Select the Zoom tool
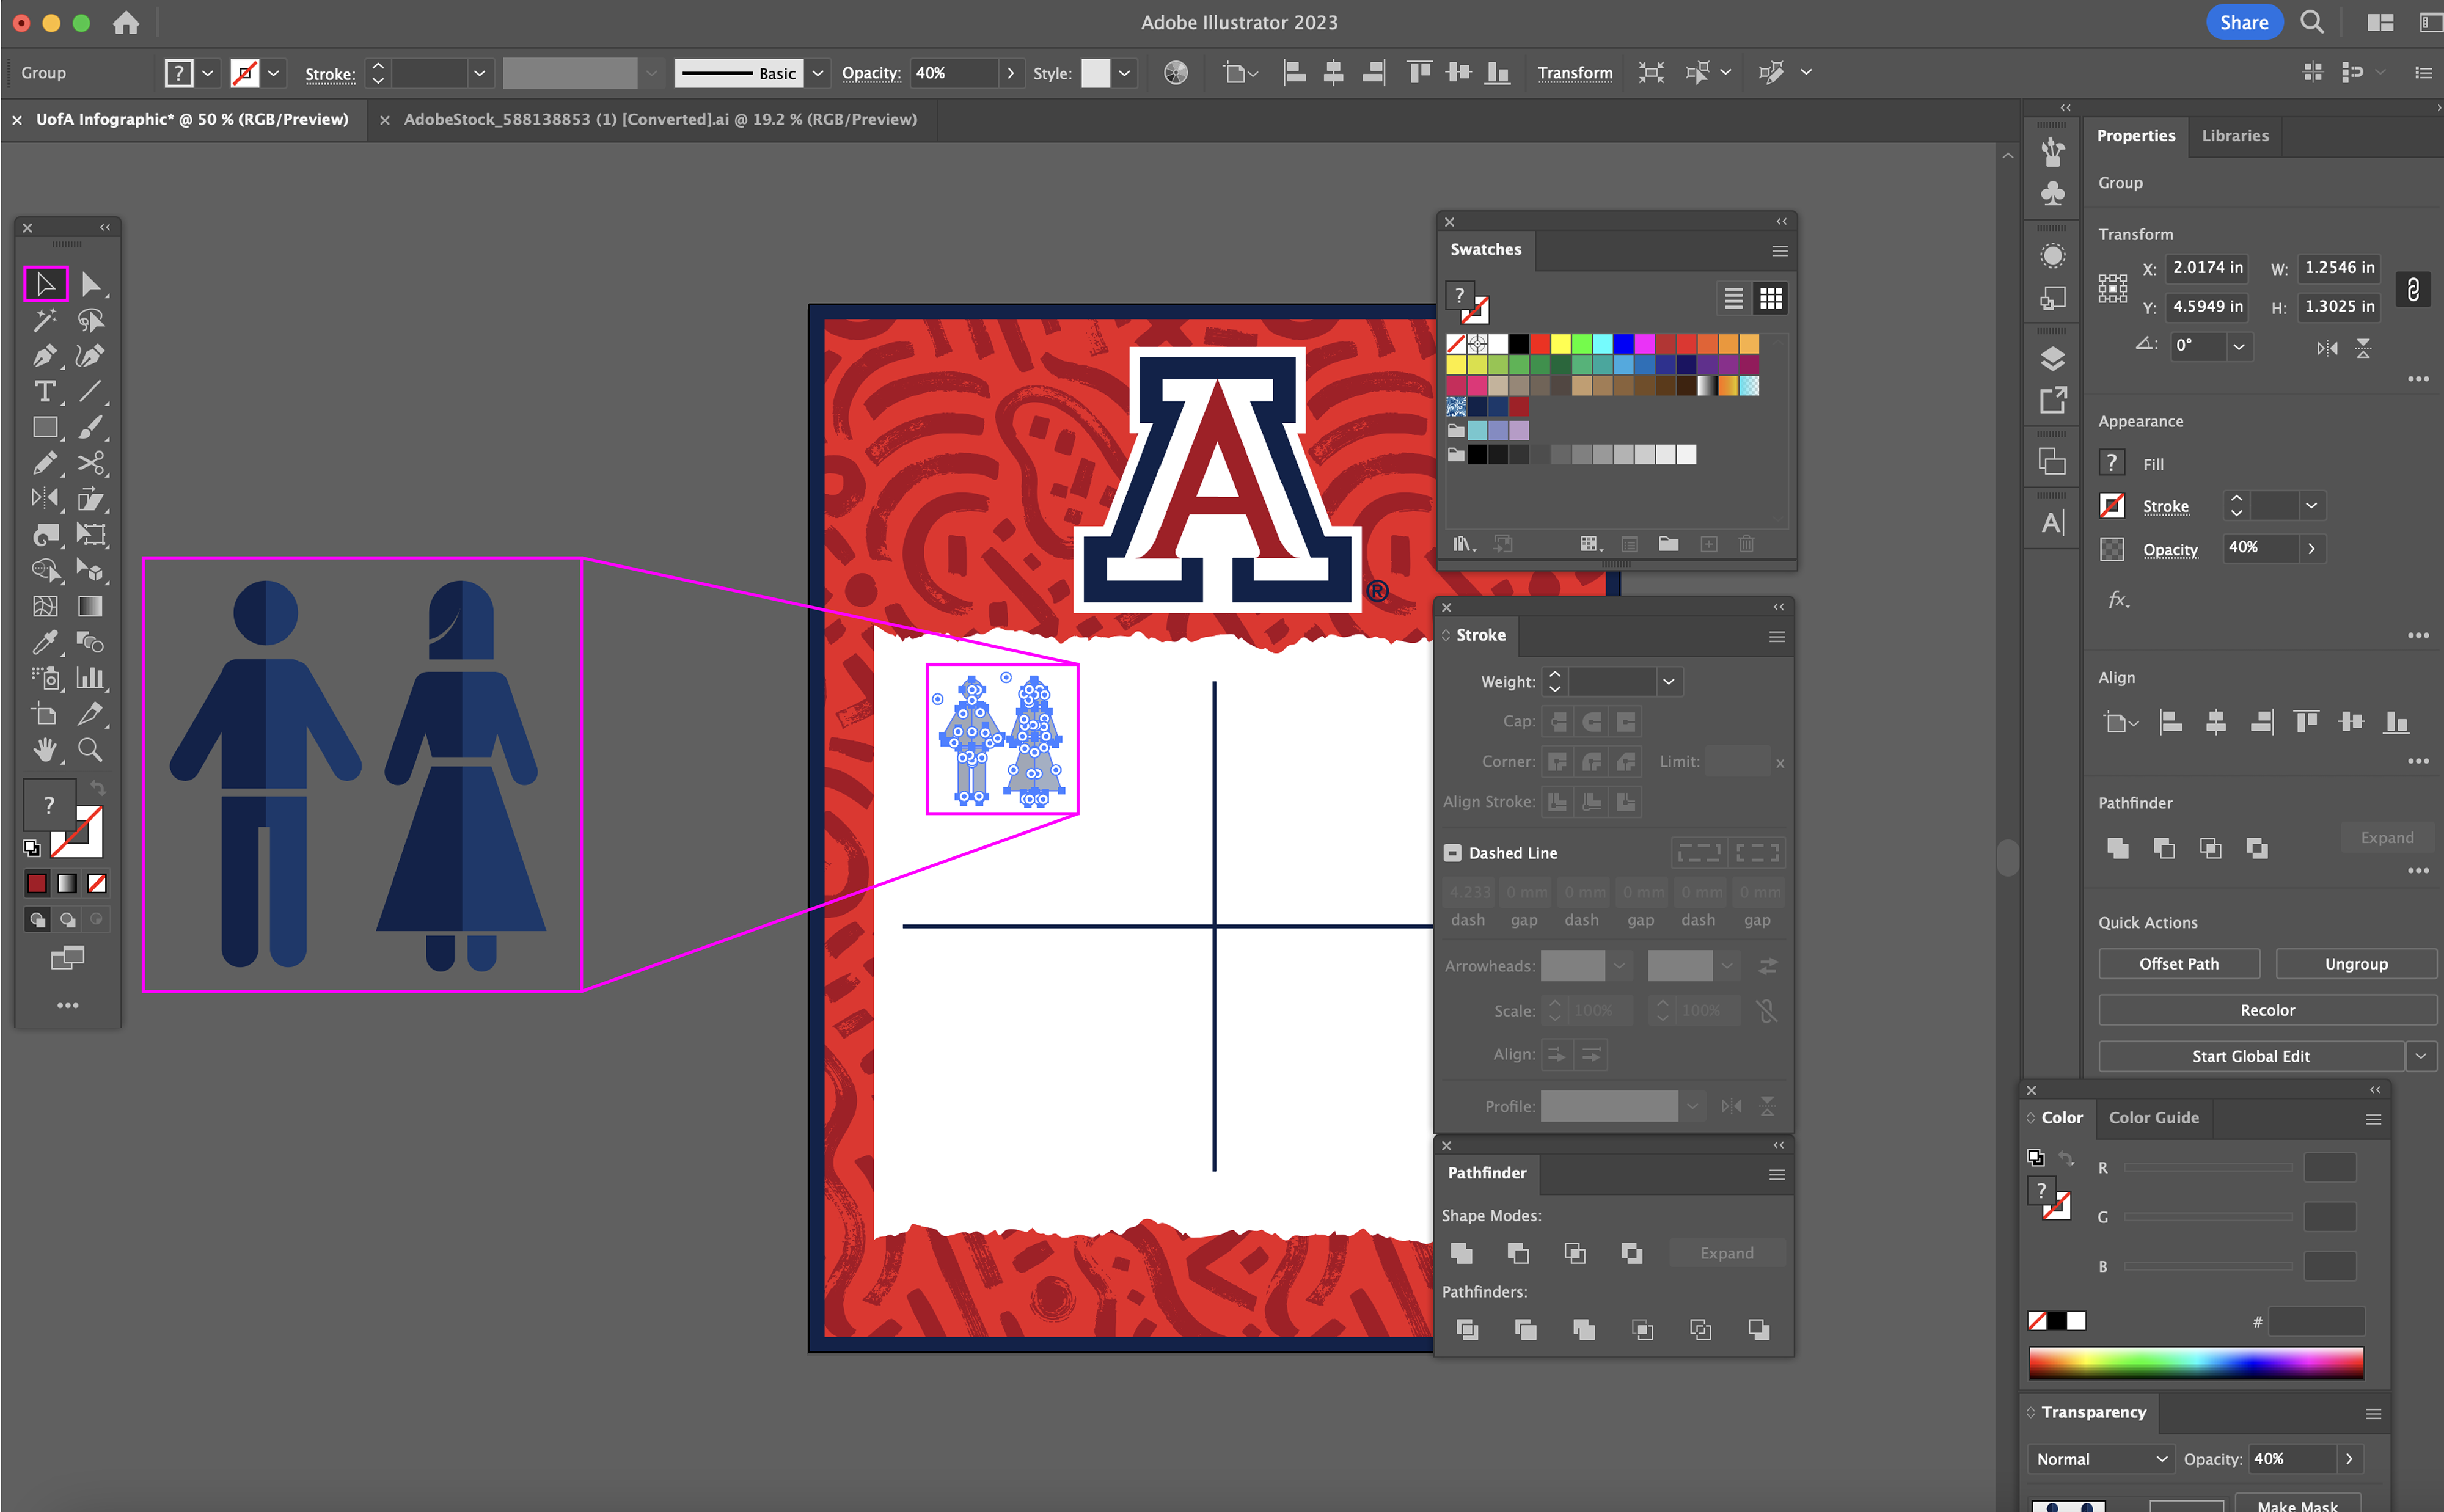2444x1512 pixels. coord(90,750)
